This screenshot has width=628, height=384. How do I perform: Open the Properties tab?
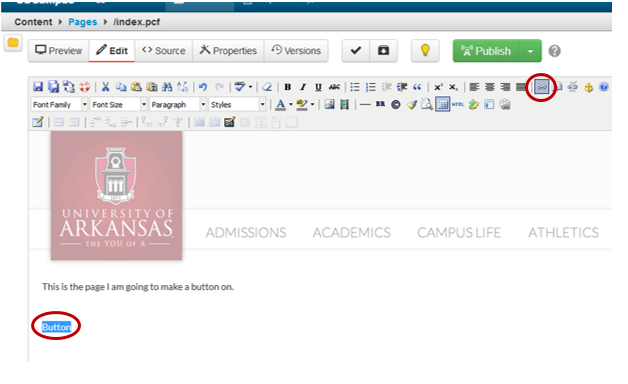[x=228, y=51]
